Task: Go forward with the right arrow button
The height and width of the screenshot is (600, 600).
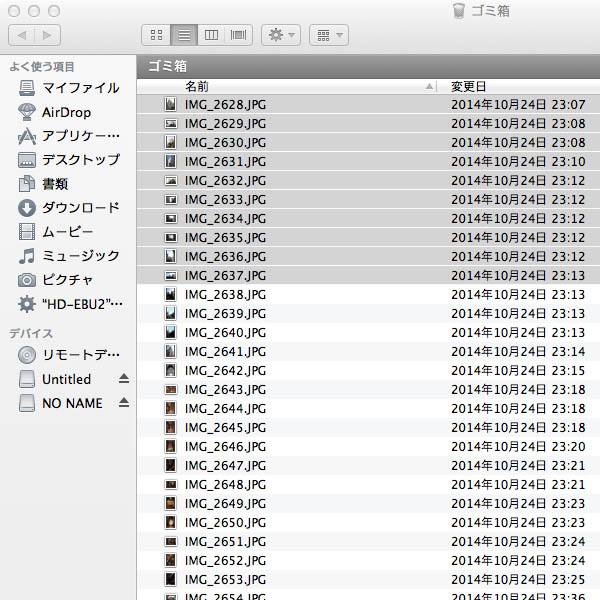Action: 48,35
